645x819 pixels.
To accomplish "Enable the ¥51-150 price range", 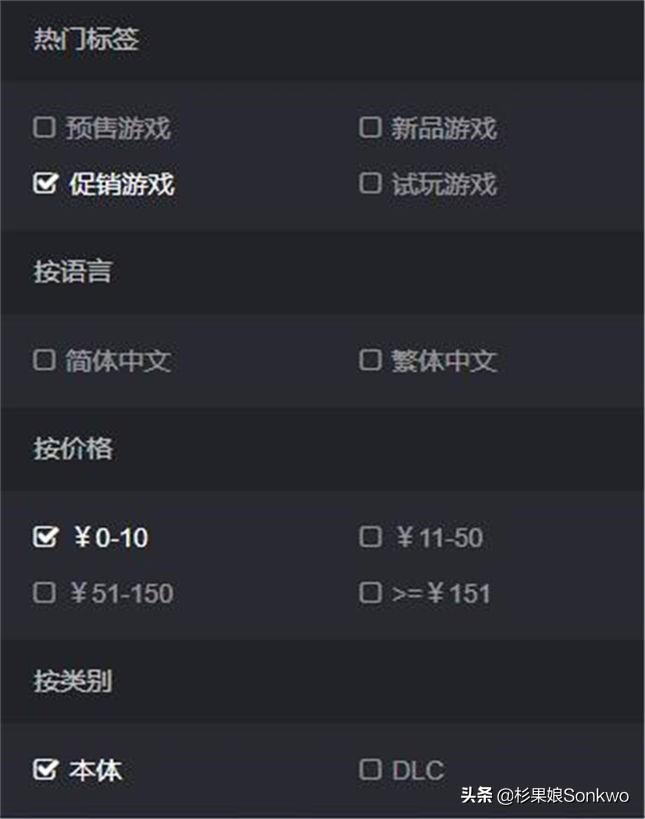I will point(43,593).
